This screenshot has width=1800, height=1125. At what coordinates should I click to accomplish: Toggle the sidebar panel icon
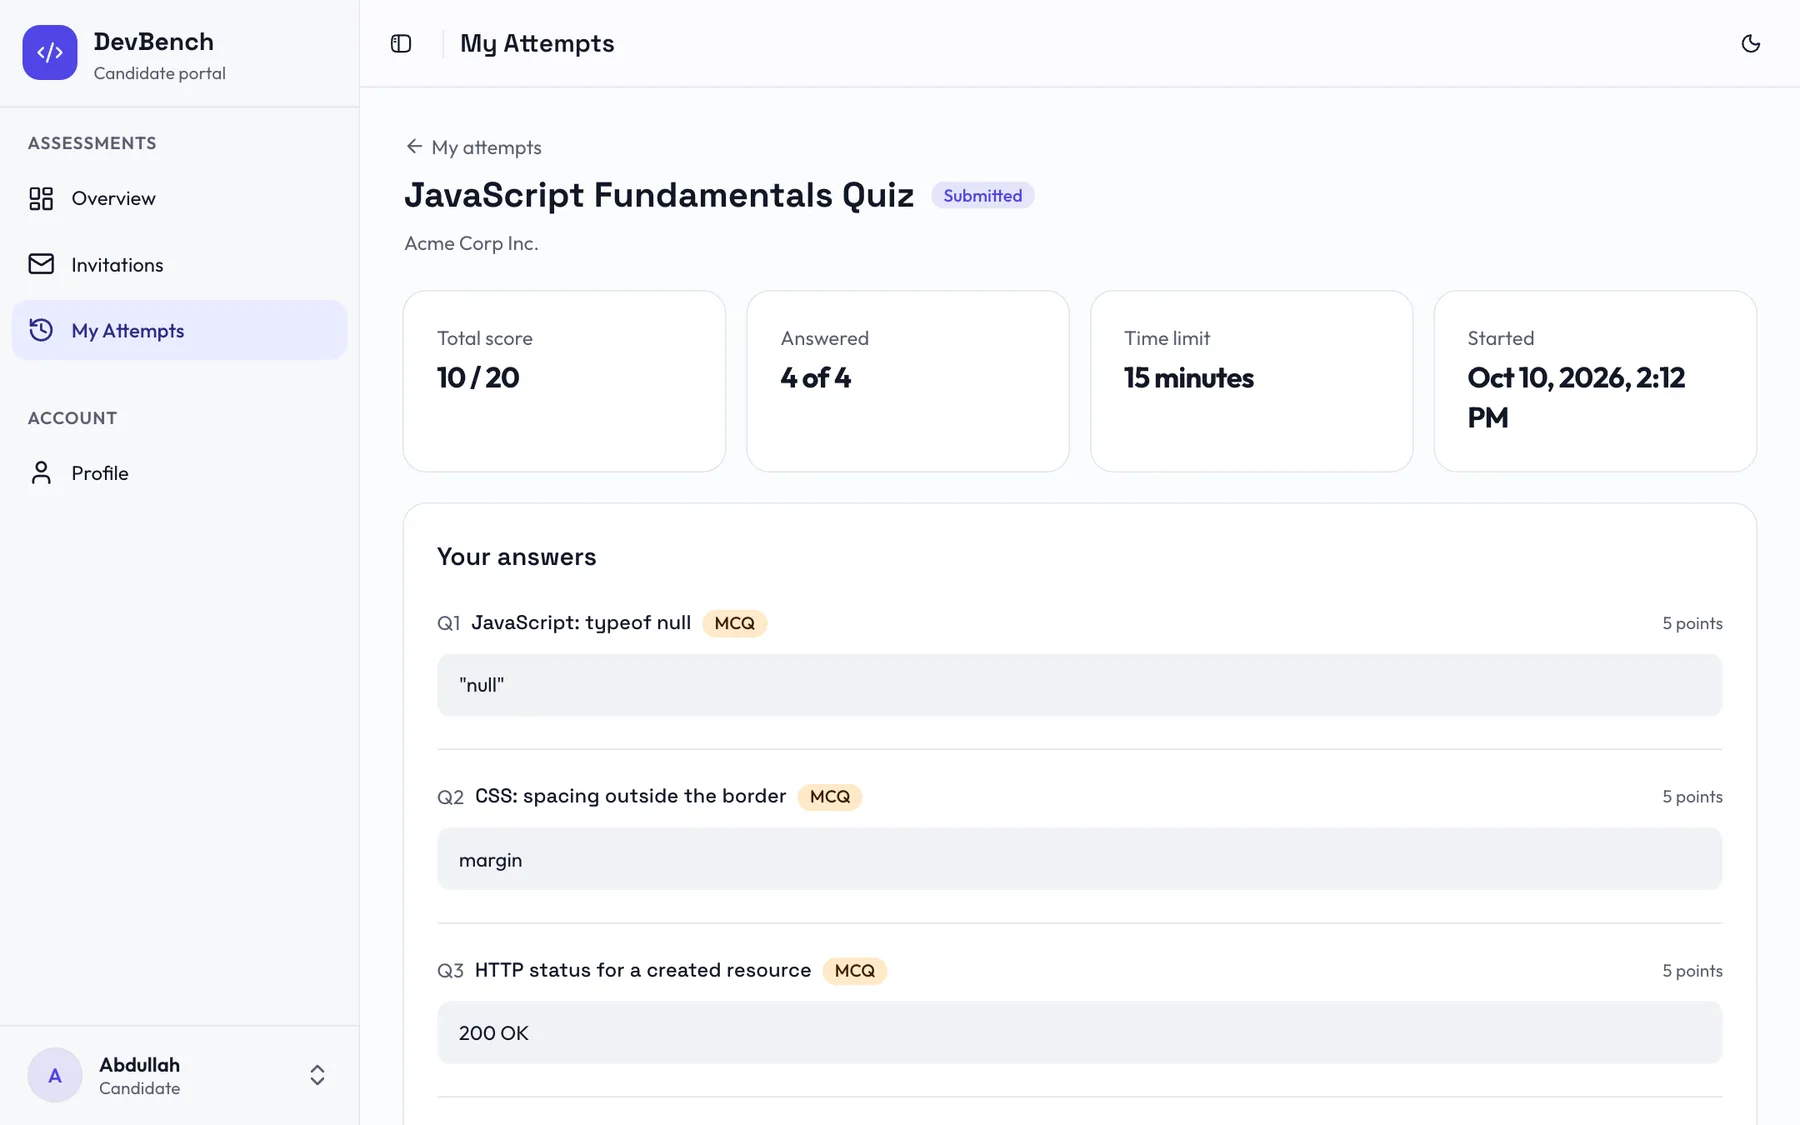tap(401, 43)
